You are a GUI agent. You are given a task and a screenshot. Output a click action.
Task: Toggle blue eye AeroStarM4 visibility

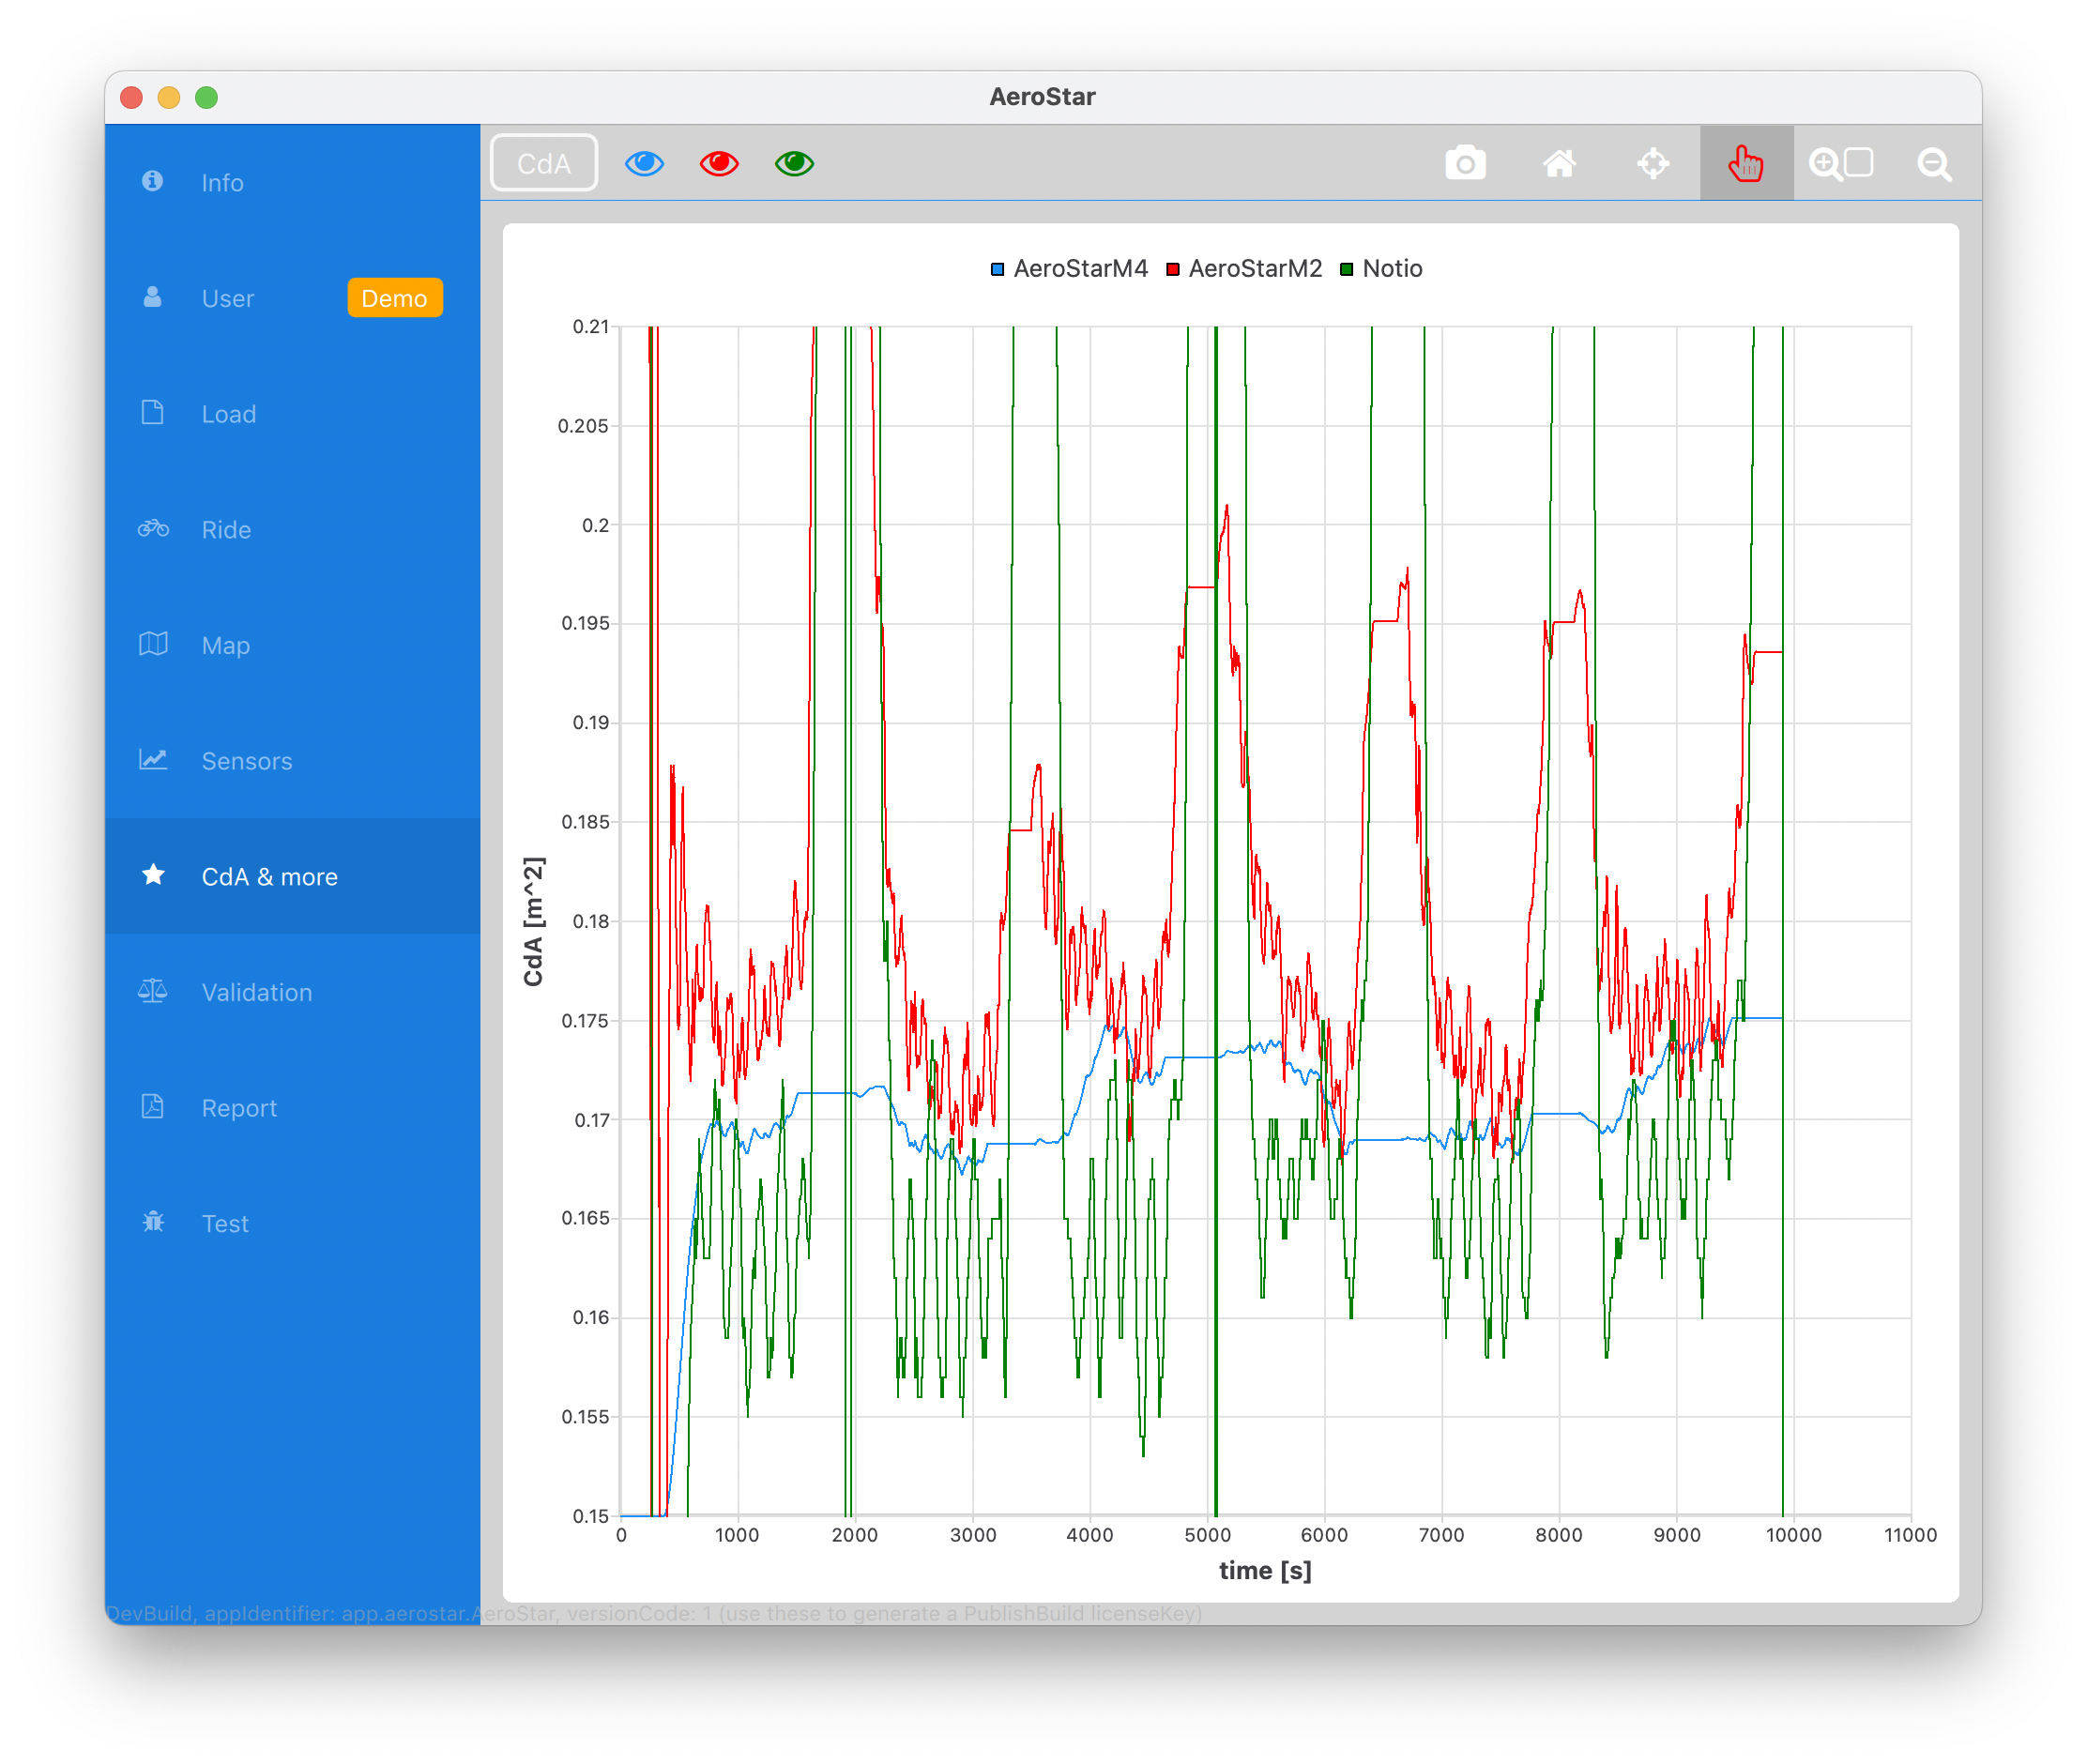coord(644,163)
